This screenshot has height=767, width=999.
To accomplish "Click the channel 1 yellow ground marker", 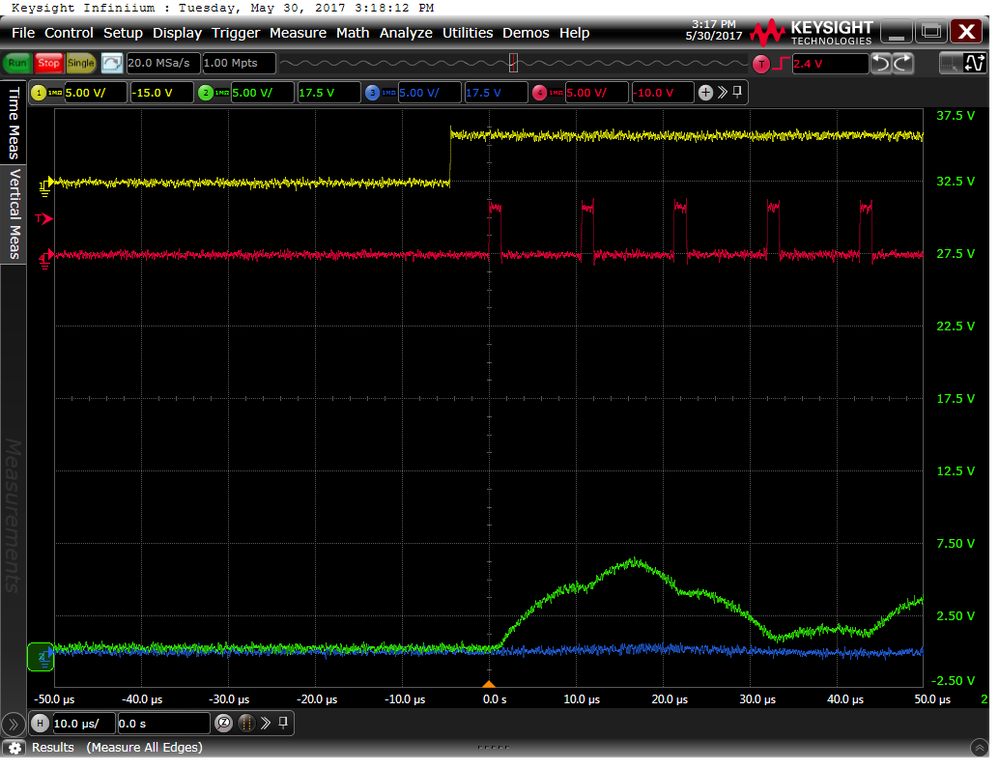I will coord(45,186).
